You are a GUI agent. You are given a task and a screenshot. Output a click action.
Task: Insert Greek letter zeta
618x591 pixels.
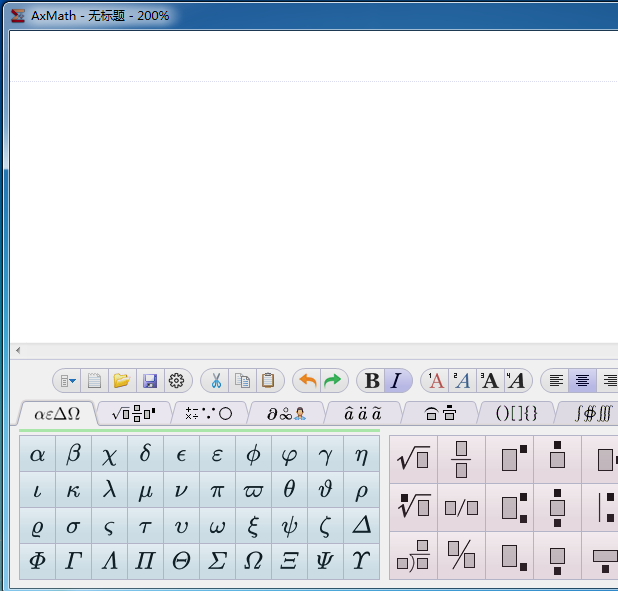325,526
